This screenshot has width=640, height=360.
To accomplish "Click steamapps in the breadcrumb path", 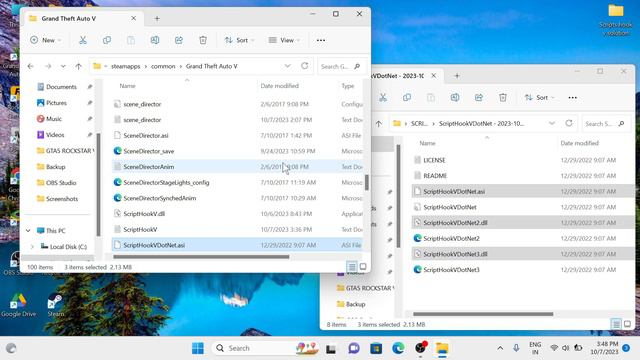I will click(x=125, y=66).
